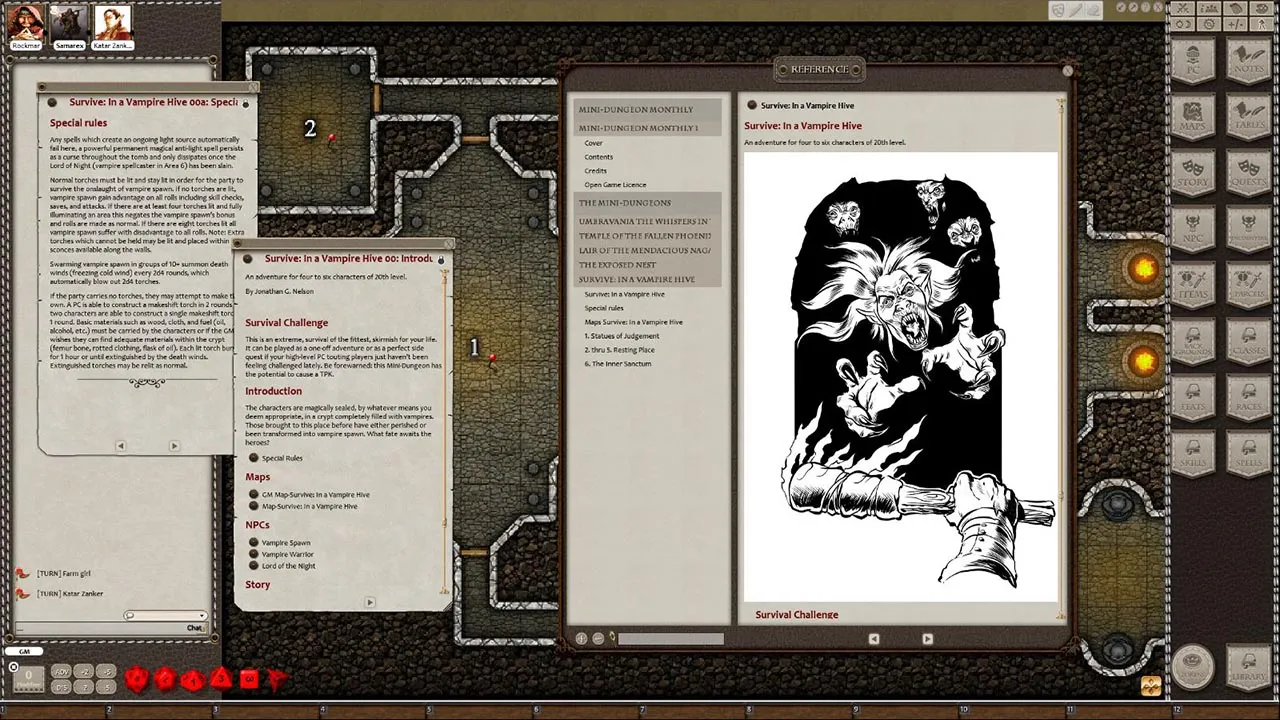Open the Tables sidebar button

[1248, 119]
